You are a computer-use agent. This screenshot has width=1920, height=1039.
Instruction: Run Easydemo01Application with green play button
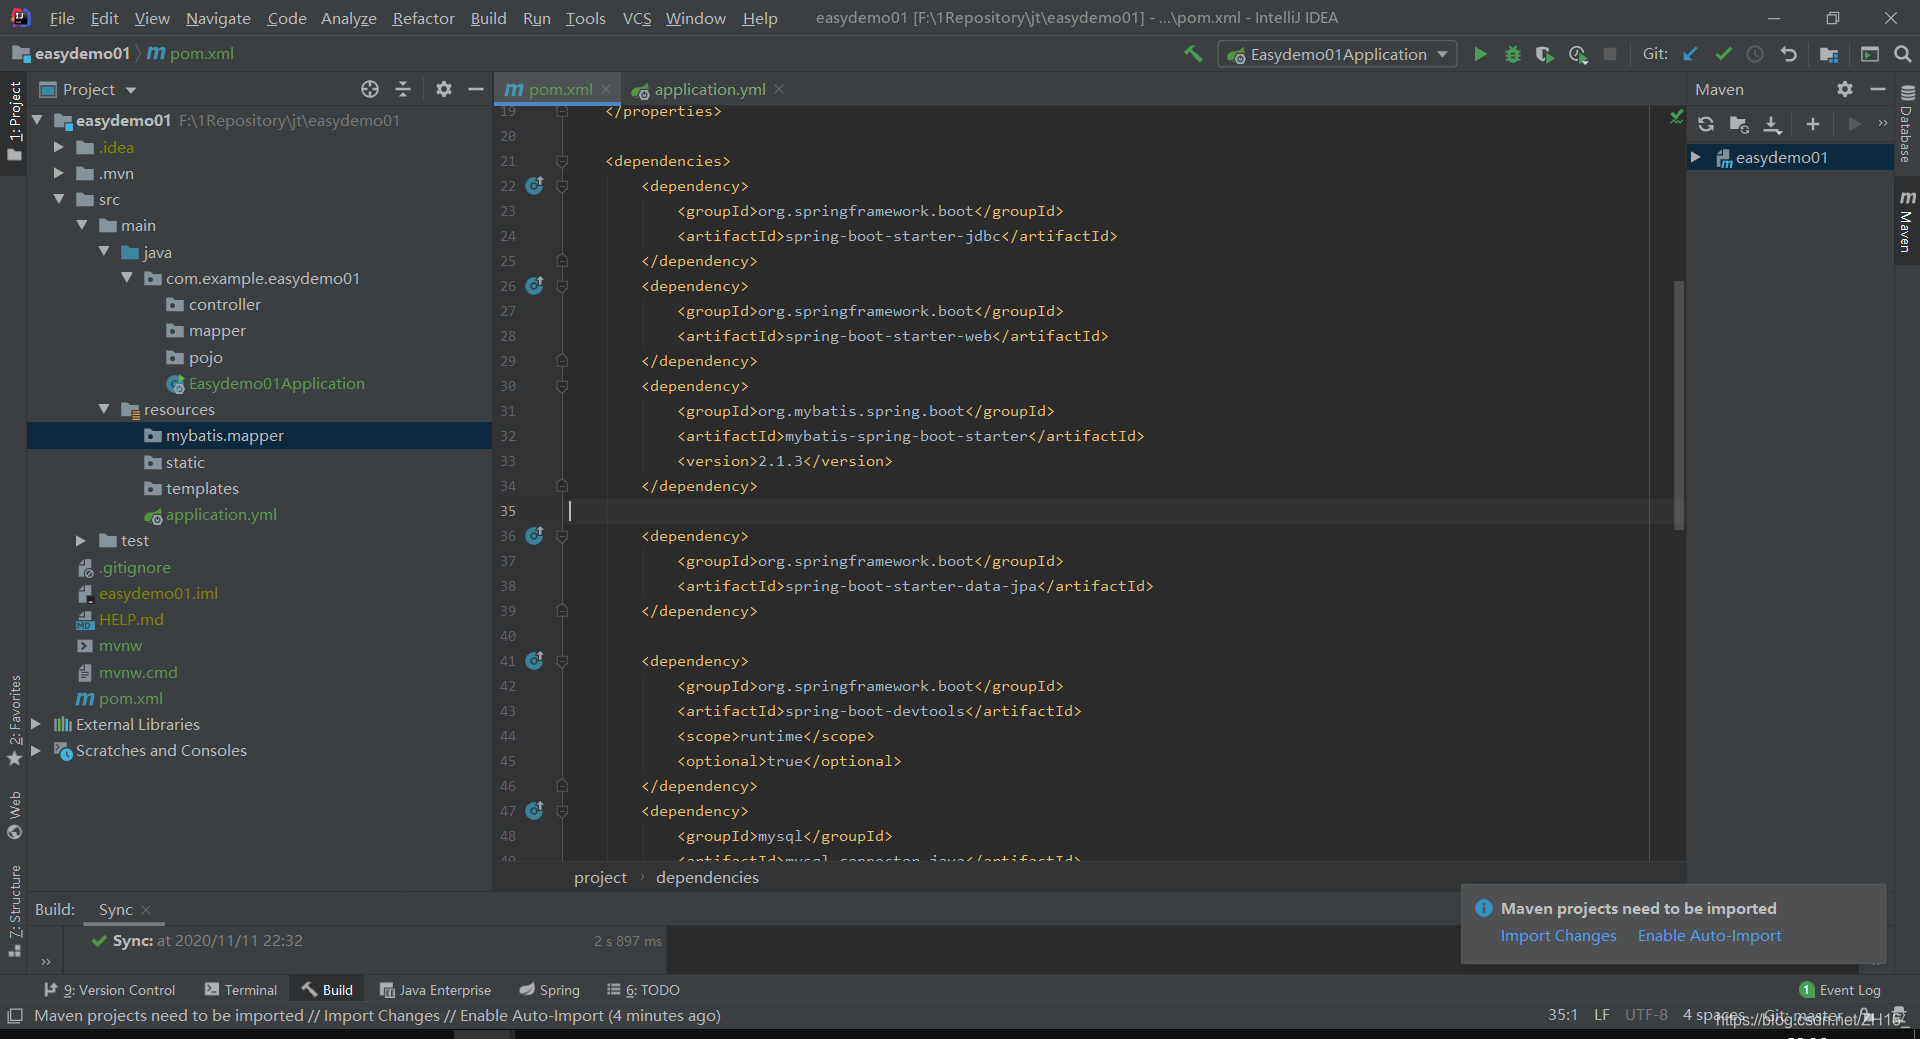[1480, 54]
